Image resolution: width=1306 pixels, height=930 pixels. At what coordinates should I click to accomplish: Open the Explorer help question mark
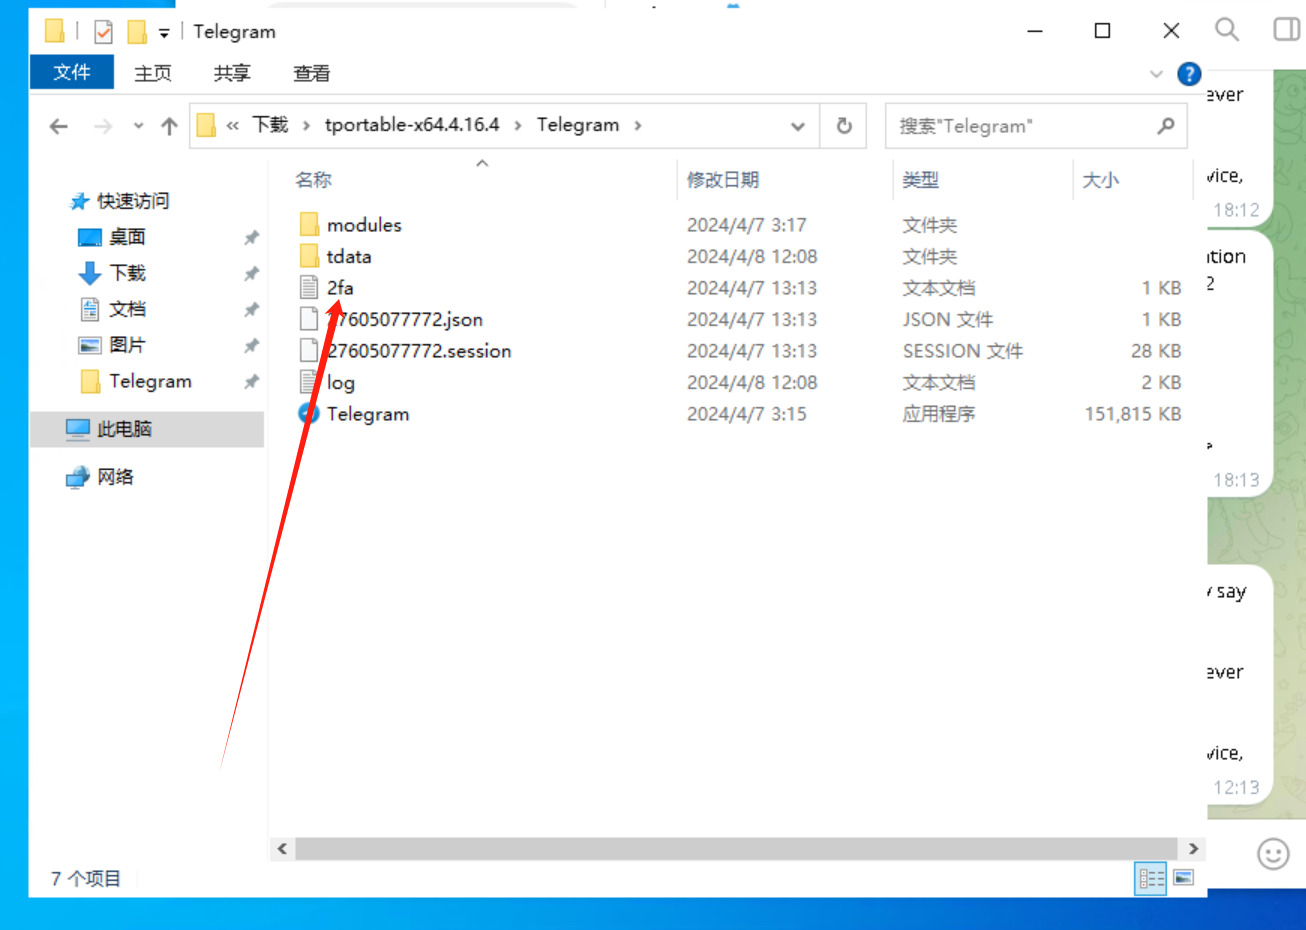click(x=1189, y=74)
